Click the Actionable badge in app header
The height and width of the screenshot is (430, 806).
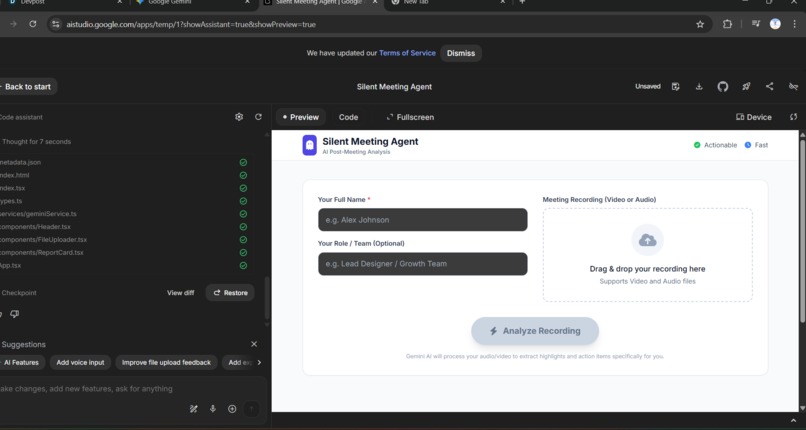(x=716, y=145)
